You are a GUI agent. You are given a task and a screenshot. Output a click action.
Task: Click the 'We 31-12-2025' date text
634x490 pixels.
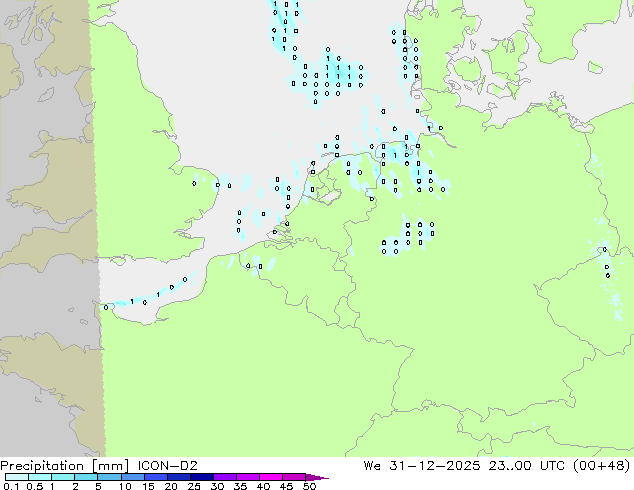422,466
